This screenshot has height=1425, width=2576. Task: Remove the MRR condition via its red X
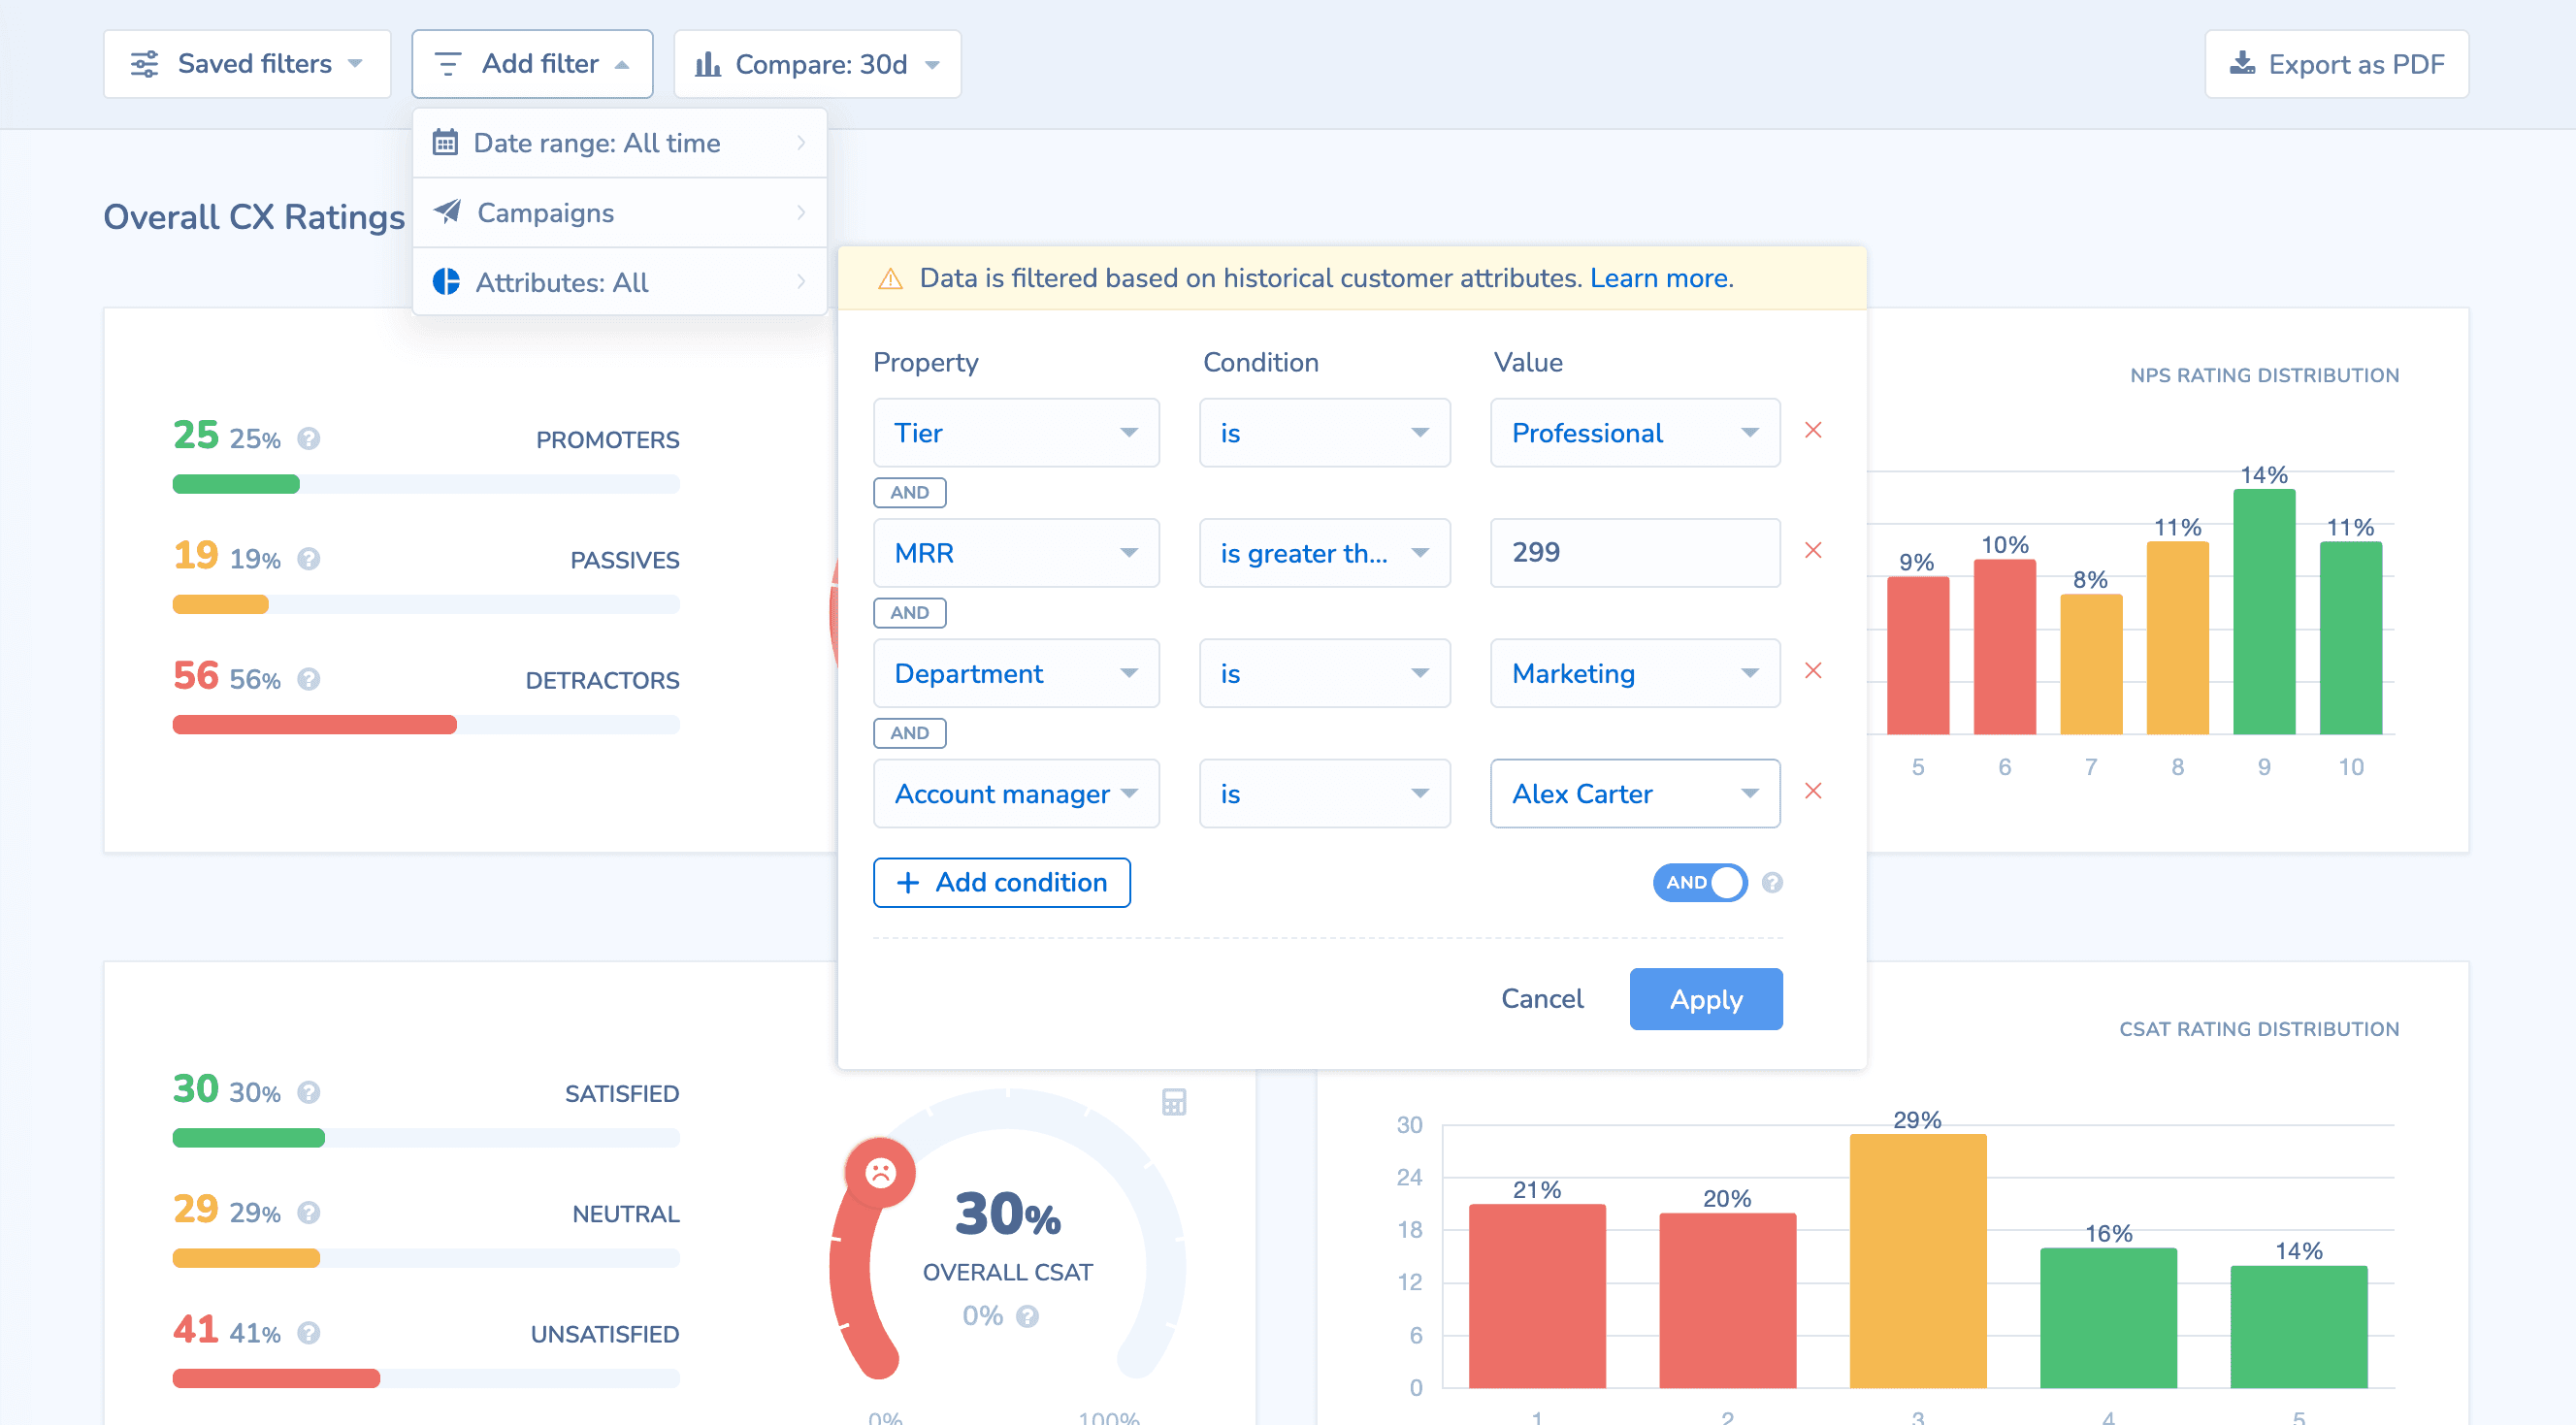1814,551
